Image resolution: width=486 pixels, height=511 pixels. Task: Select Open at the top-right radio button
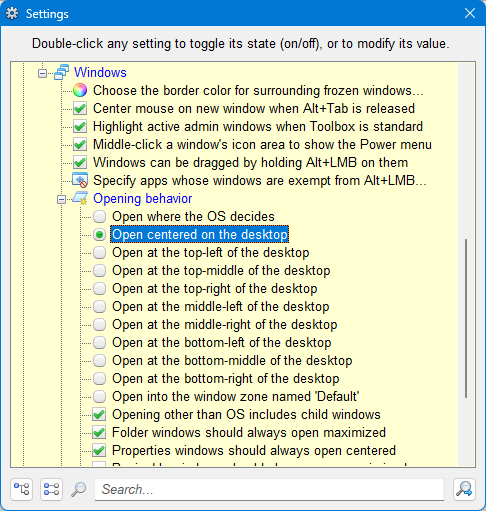(99, 289)
